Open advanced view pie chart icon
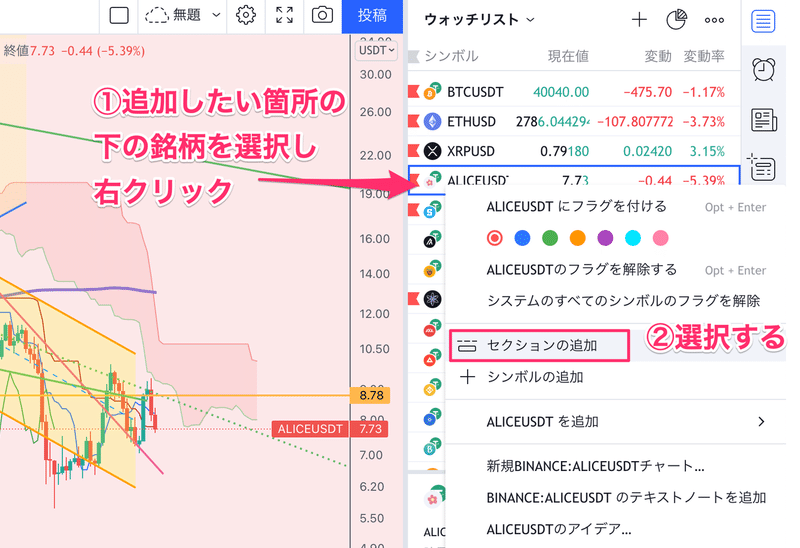This screenshot has height=548, width=800. [676, 20]
